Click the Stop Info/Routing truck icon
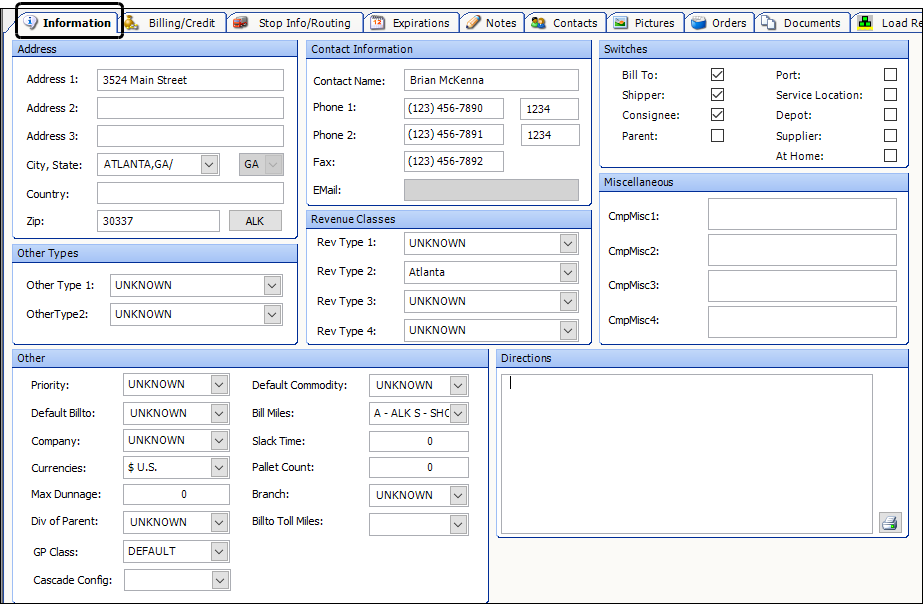 click(x=241, y=23)
